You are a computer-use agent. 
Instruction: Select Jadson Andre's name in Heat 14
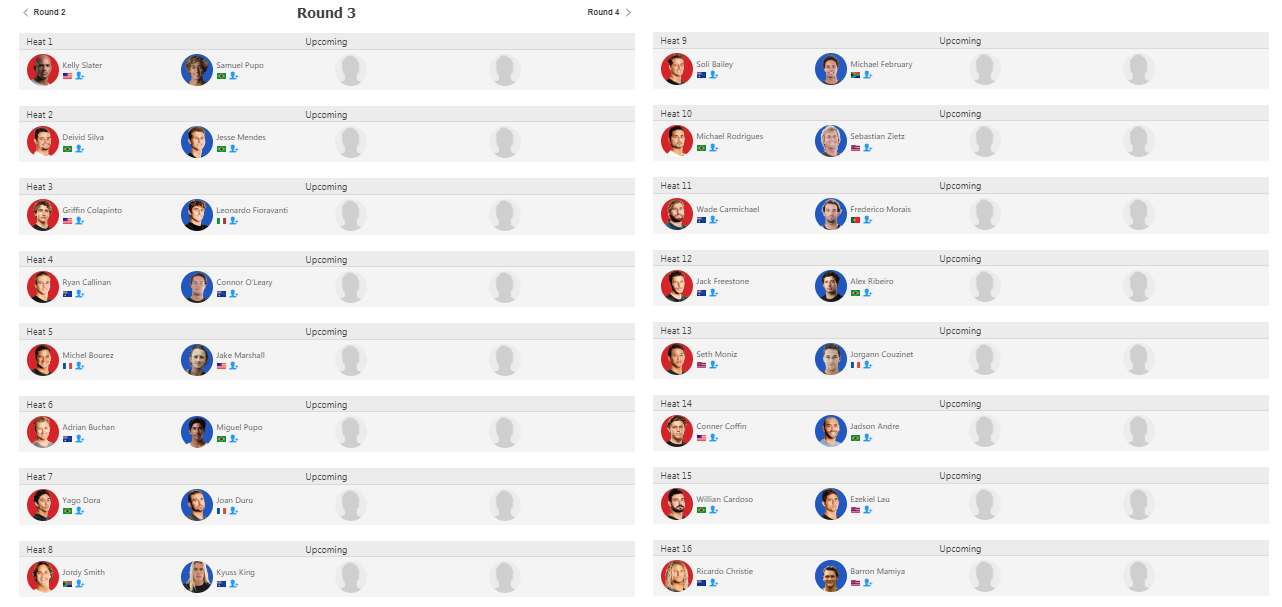(874, 426)
